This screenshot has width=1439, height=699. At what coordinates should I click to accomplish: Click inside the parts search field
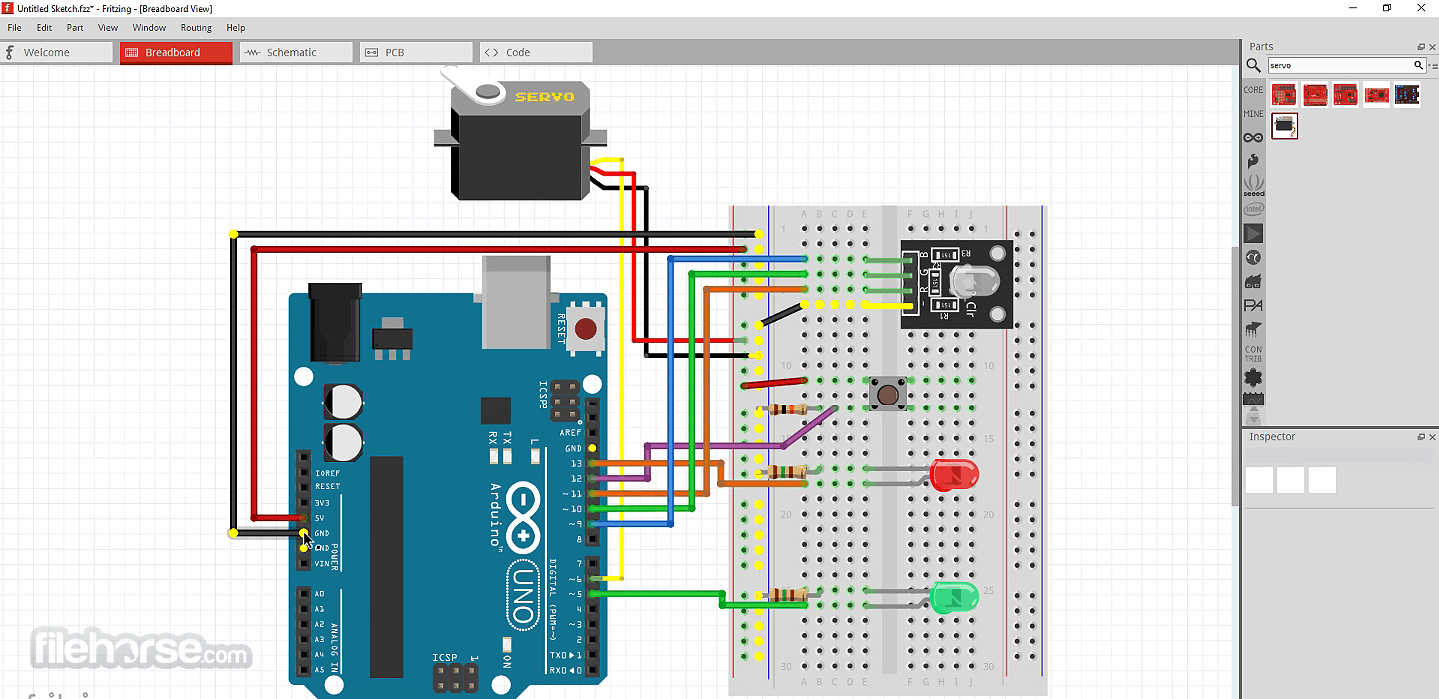point(1340,66)
